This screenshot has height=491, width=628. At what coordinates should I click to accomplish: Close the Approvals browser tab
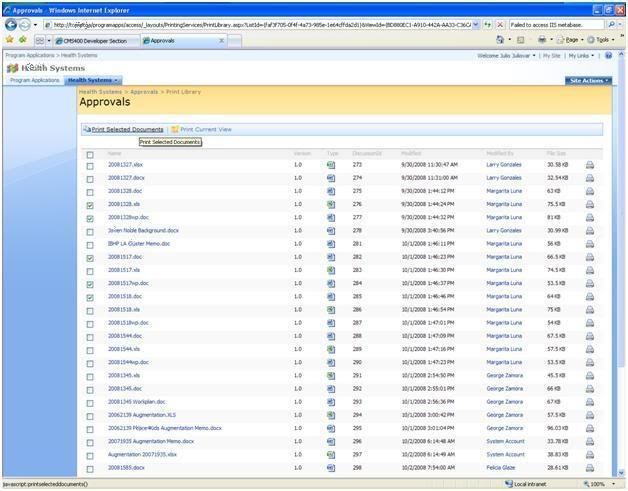pyautogui.click(x=221, y=41)
